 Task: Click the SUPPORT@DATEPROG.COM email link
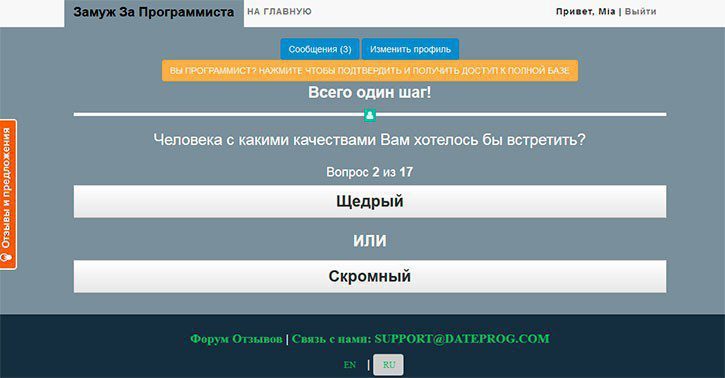(462, 339)
